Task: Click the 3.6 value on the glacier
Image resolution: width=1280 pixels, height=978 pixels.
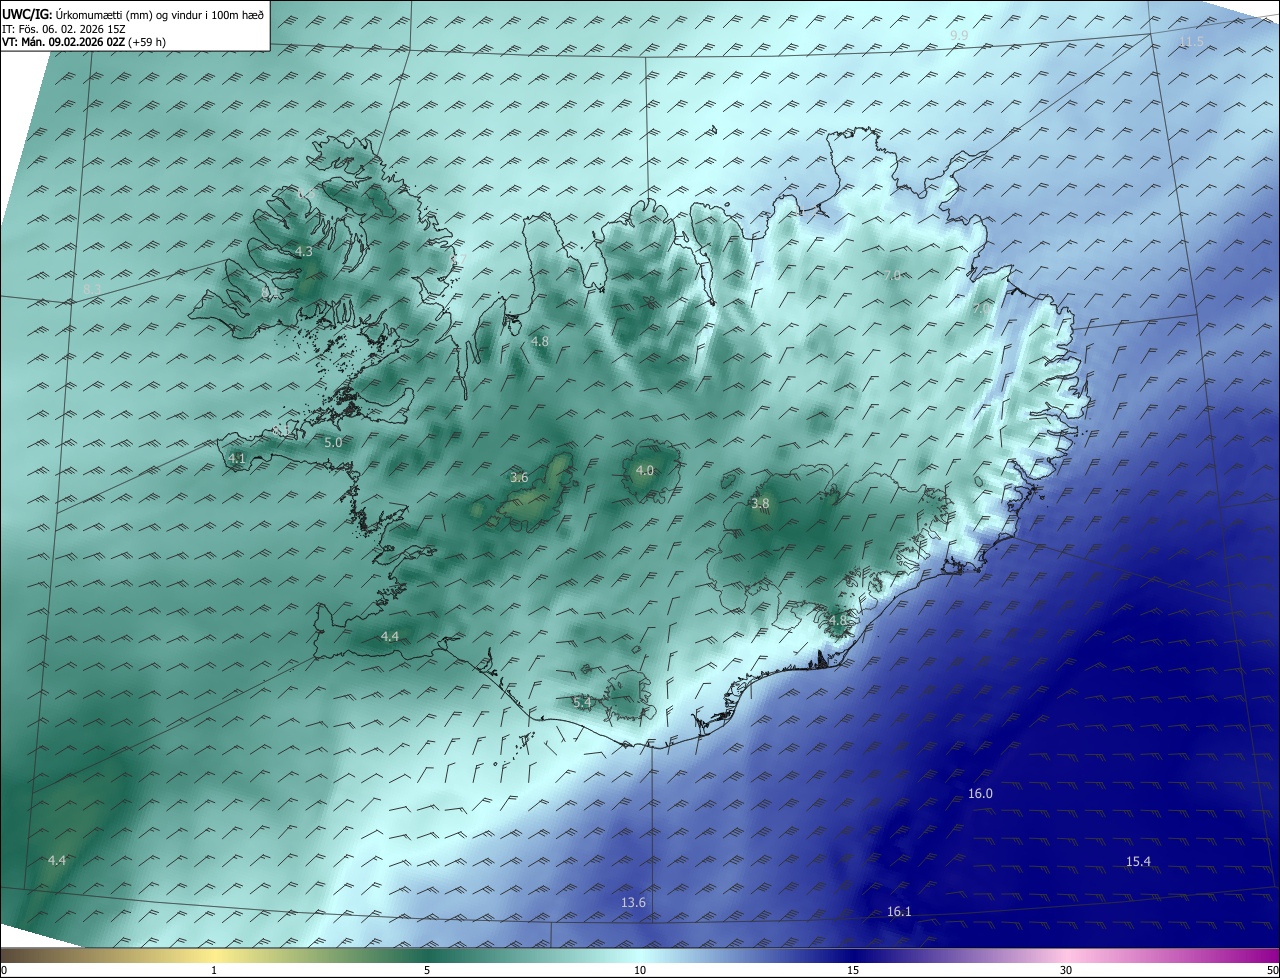Action: (x=519, y=478)
